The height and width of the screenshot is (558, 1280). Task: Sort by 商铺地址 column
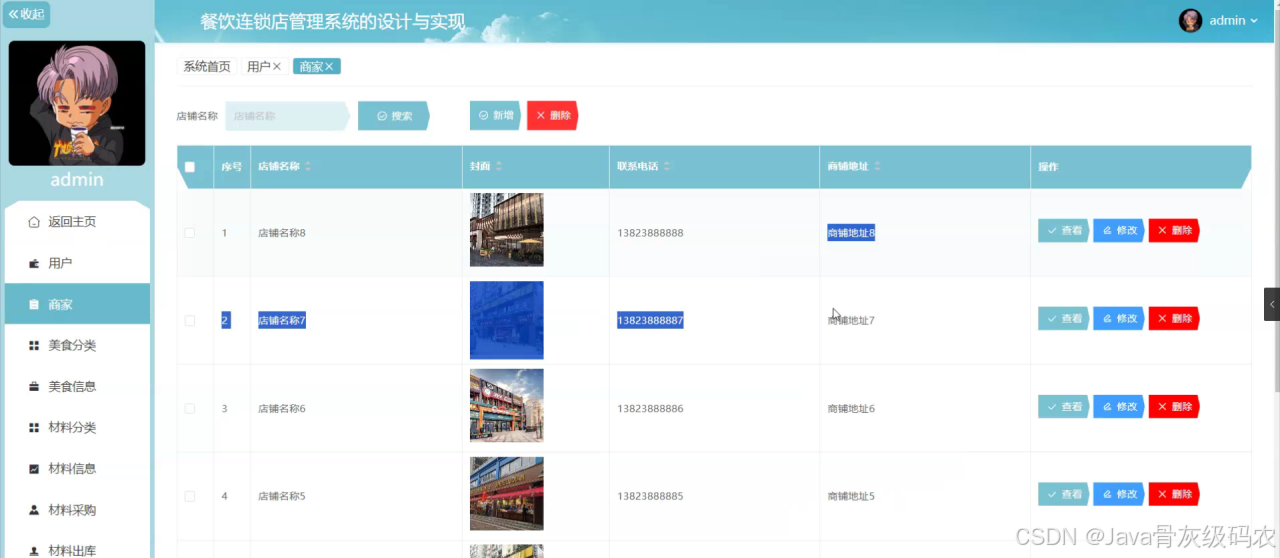(x=877, y=166)
